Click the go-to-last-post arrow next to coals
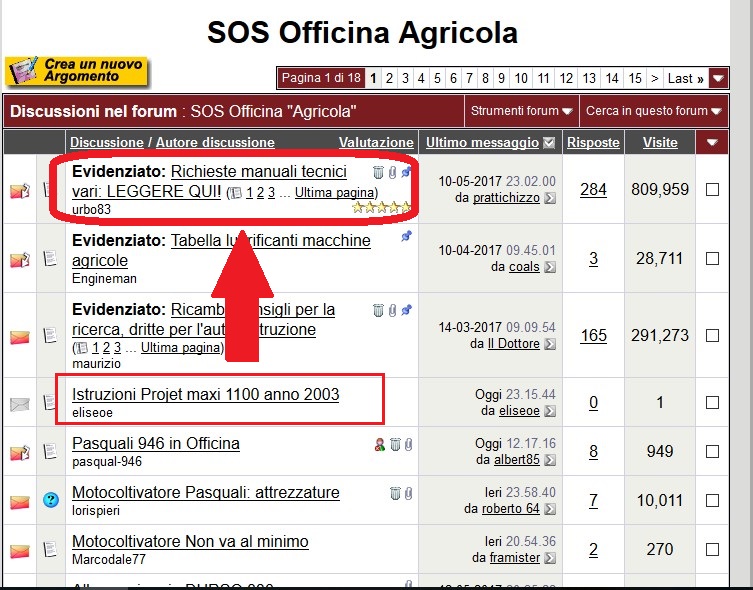 [x=550, y=267]
